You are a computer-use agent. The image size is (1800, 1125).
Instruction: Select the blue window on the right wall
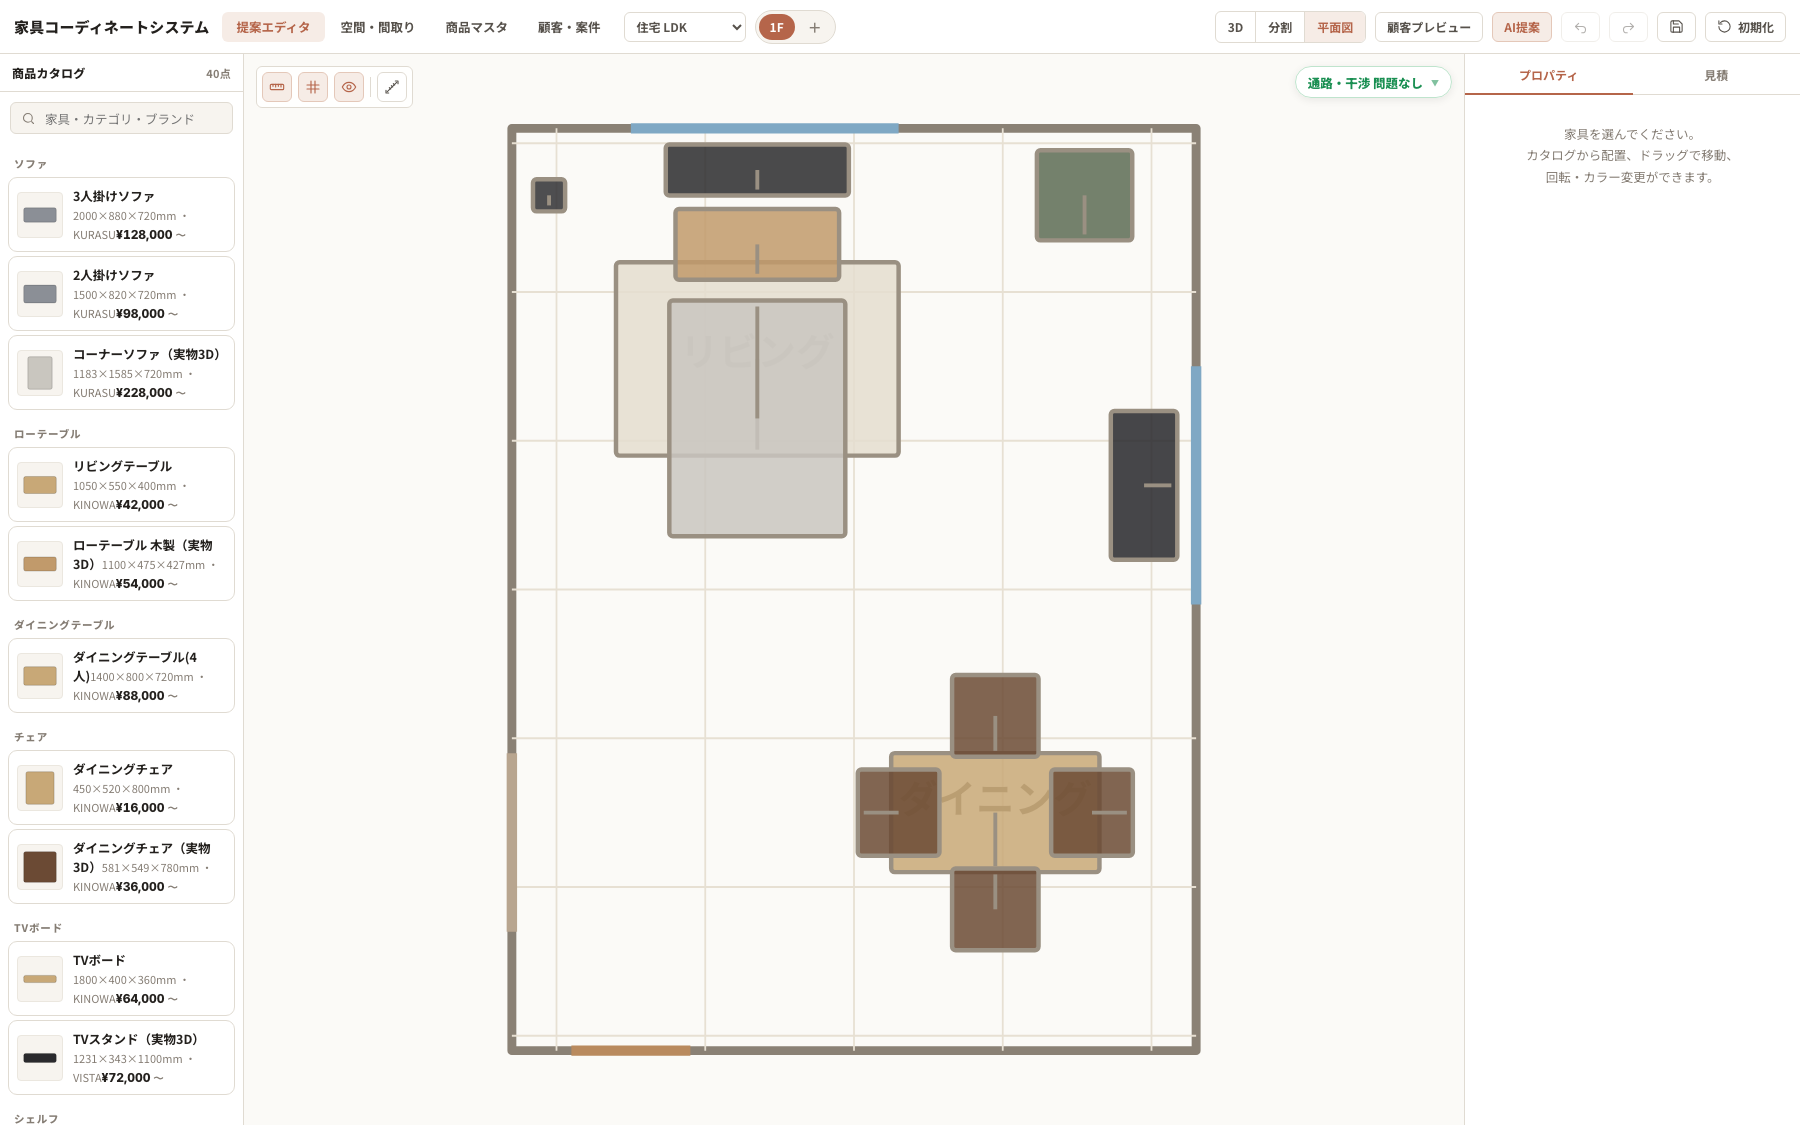point(1196,485)
